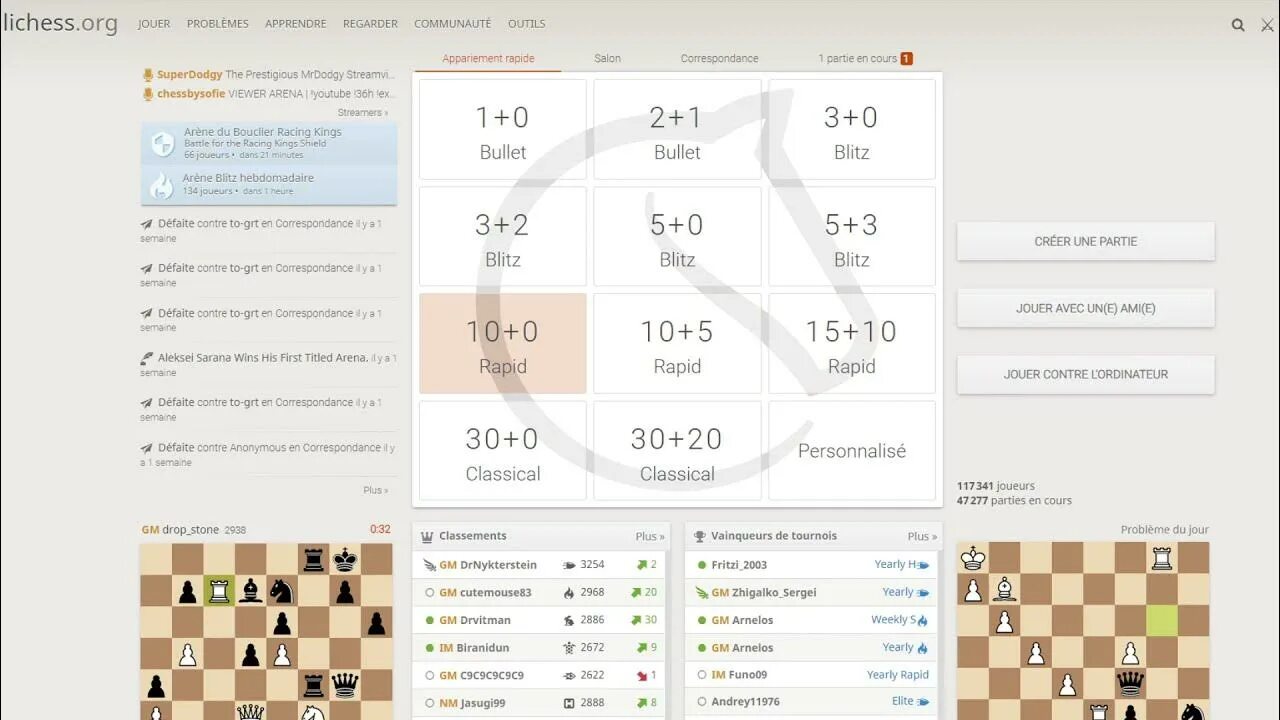1280x720 pixels.
Task: Click GM drop_stone player name
Action: 182,530
